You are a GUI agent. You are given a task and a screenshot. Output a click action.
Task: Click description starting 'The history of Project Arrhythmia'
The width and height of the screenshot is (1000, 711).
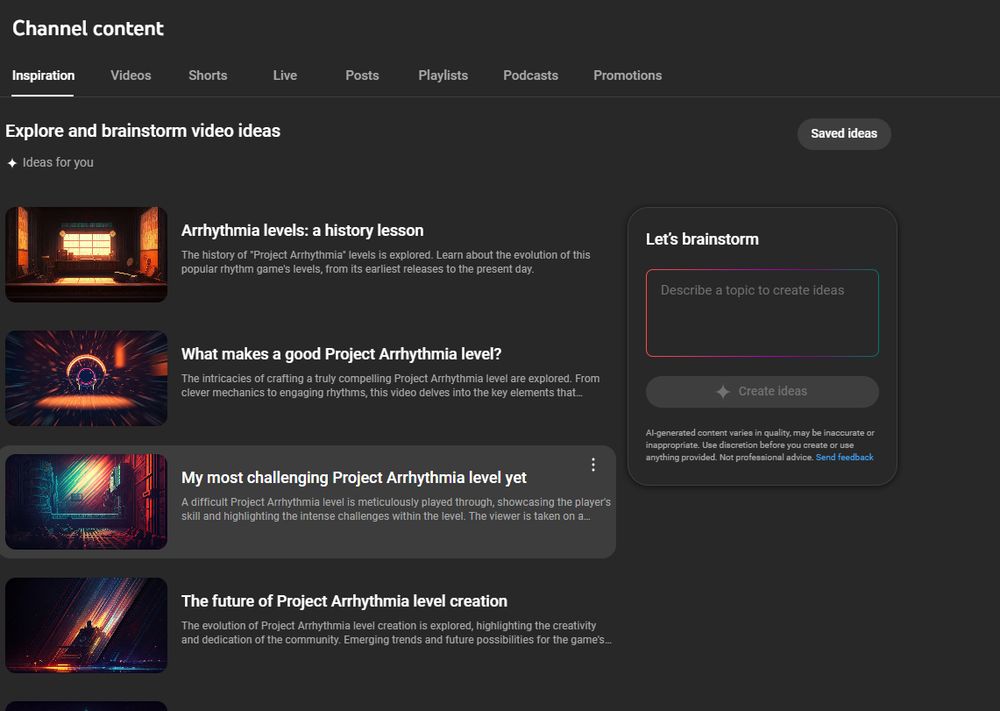pos(386,262)
